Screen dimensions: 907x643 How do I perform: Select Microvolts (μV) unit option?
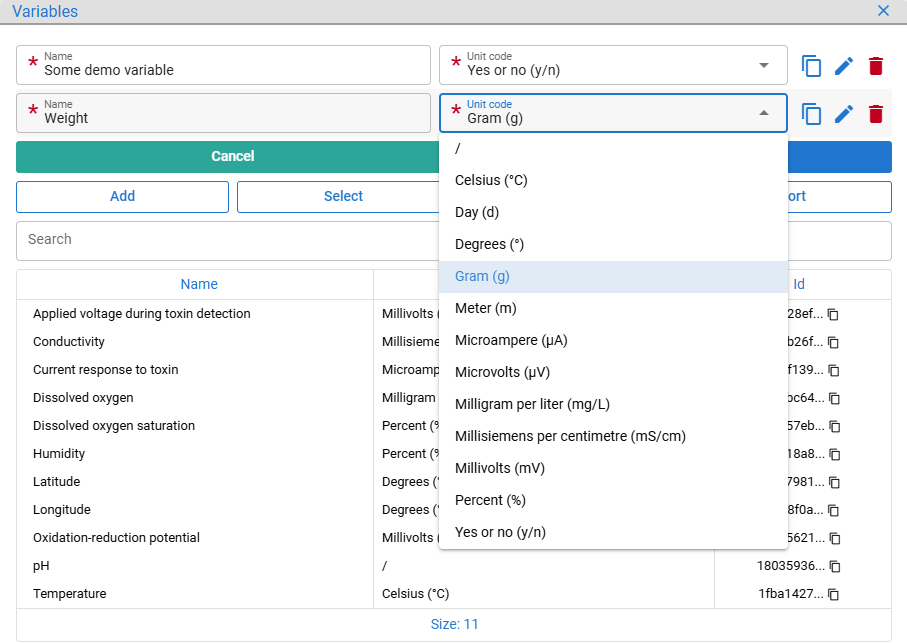[613, 372]
